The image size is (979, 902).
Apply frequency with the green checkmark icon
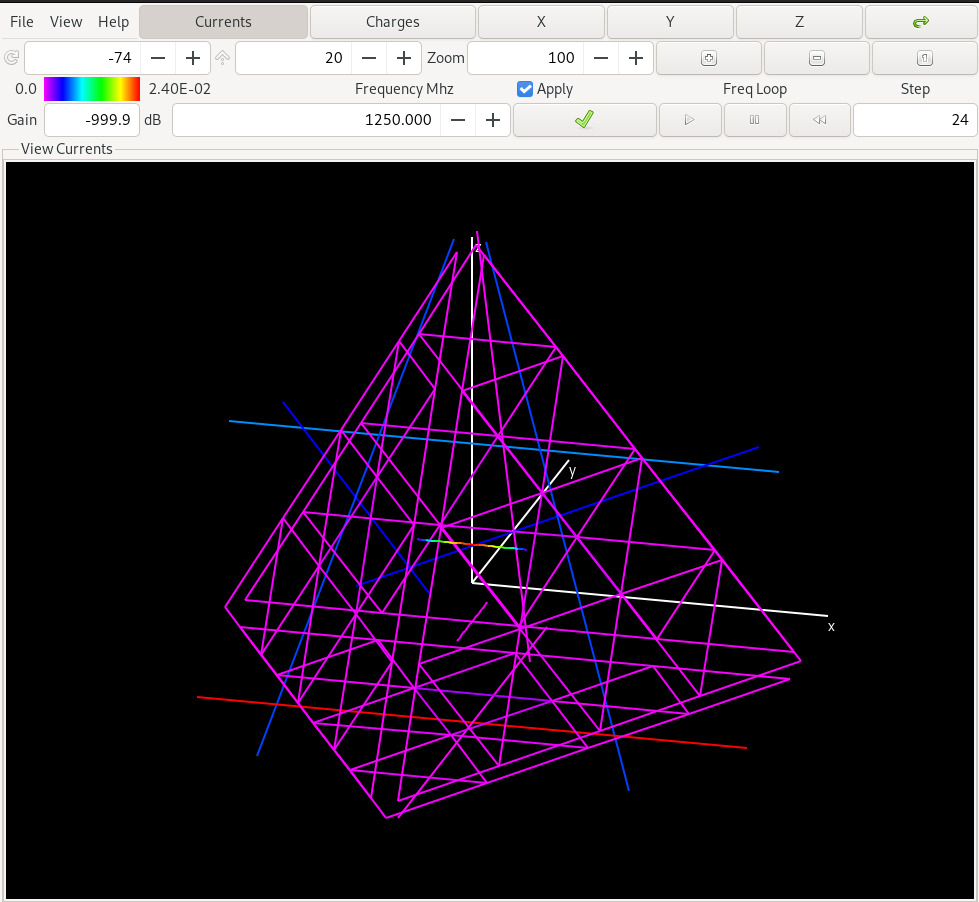pos(584,120)
